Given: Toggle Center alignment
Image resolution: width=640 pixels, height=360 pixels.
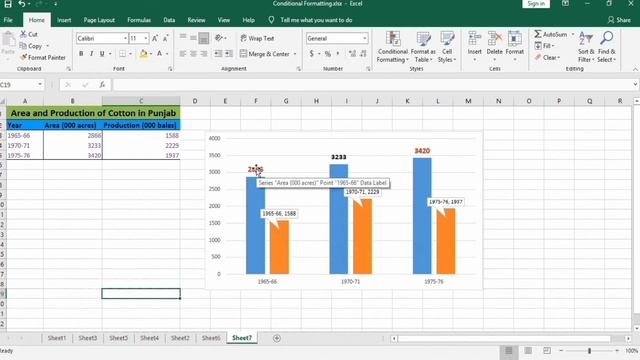Looking at the screenshot, I should click(193, 54).
